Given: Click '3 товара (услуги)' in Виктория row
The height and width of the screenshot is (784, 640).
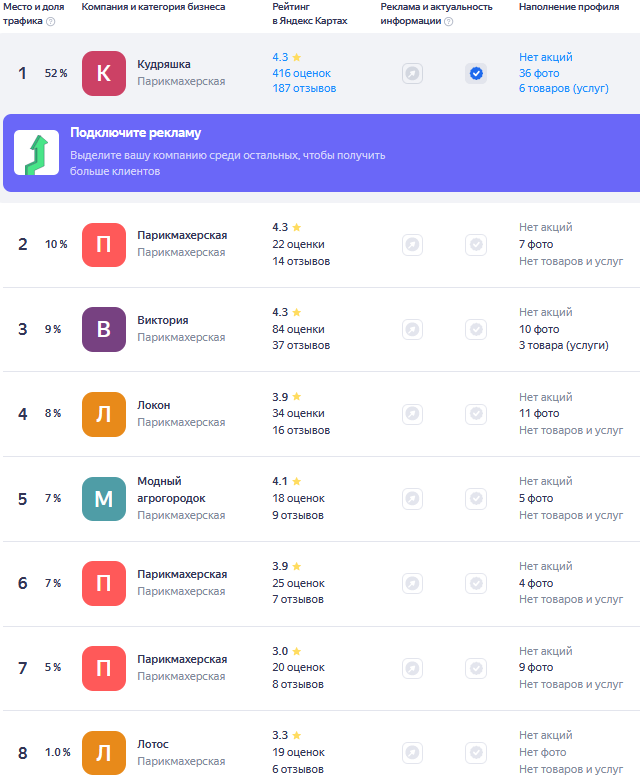Looking at the screenshot, I should coord(564,346).
